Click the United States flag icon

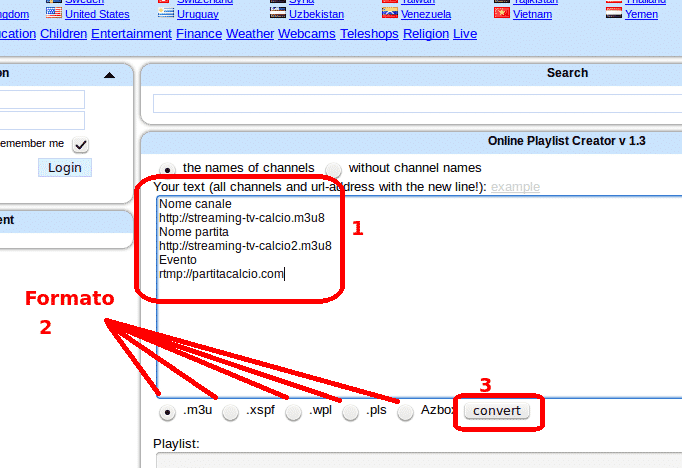click(x=54, y=14)
